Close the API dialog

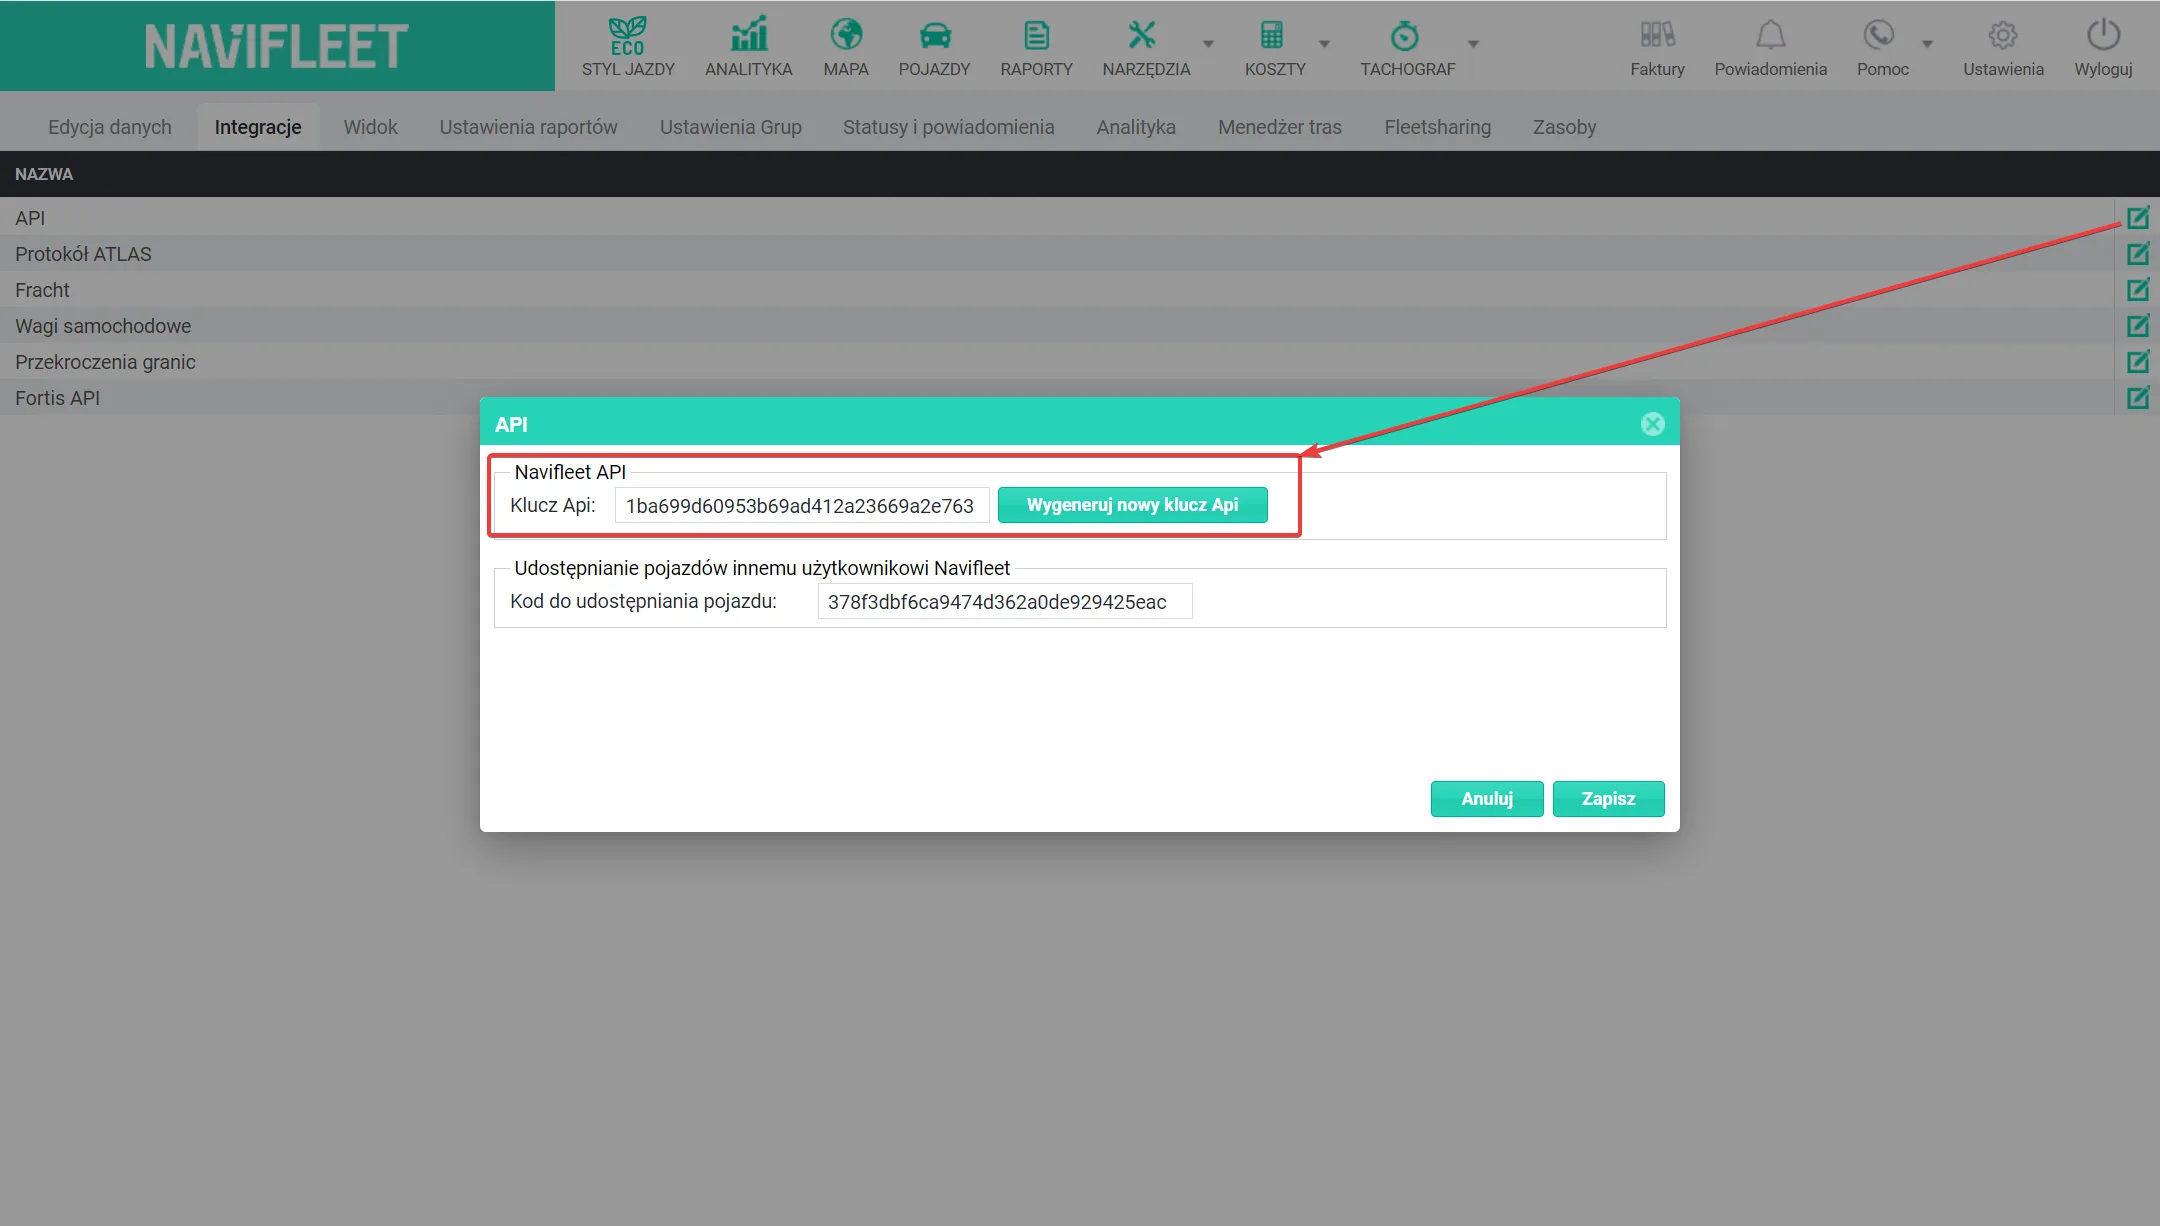1653,424
